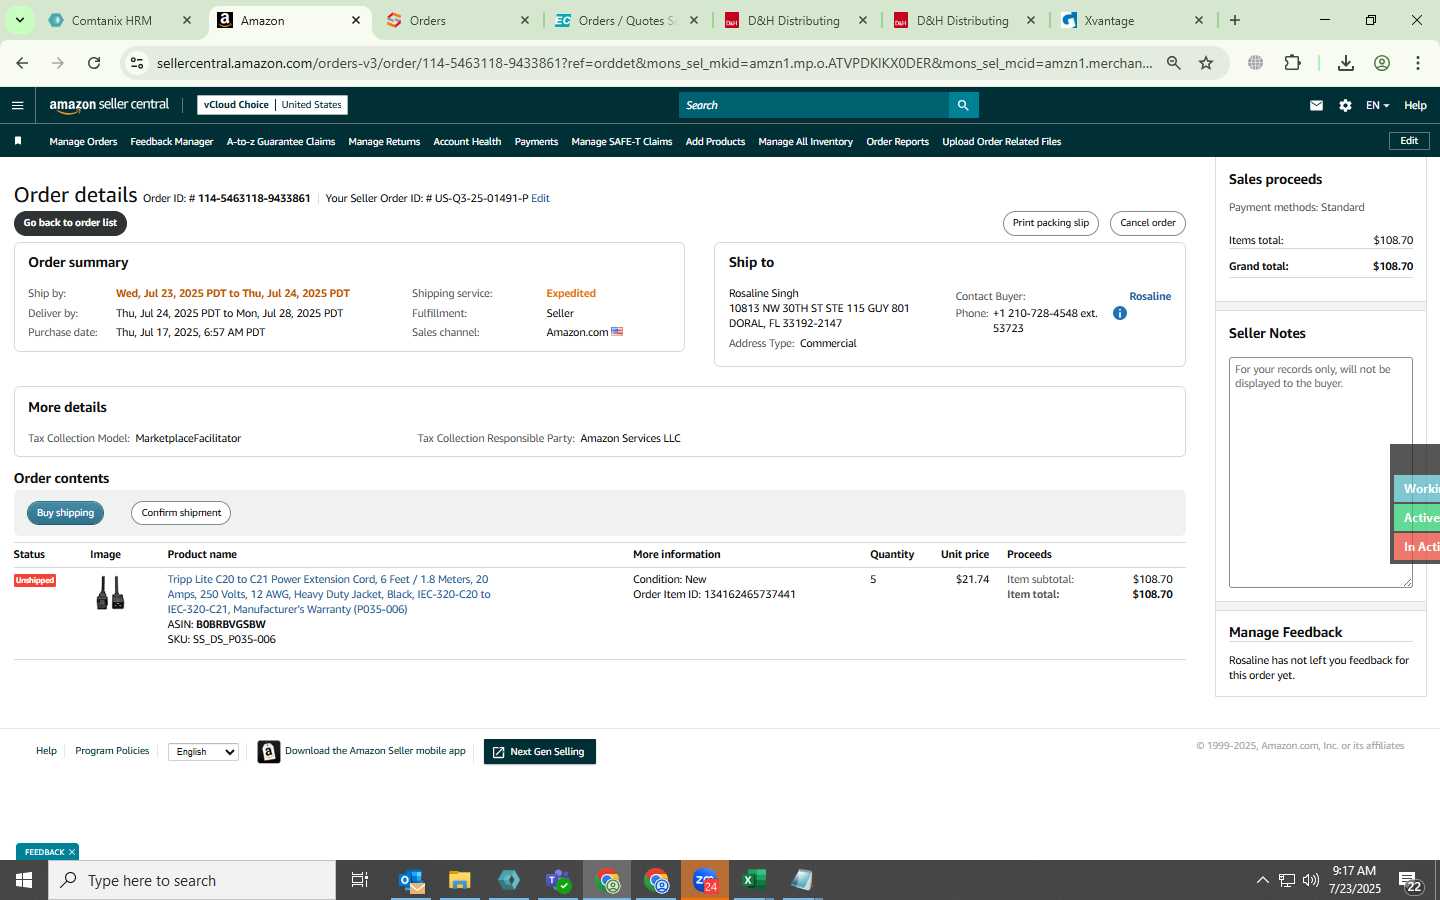Open the vCloud Choice United States account switcher
Image resolution: width=1440 pixels, height=900 pixels.
[272, 105]
